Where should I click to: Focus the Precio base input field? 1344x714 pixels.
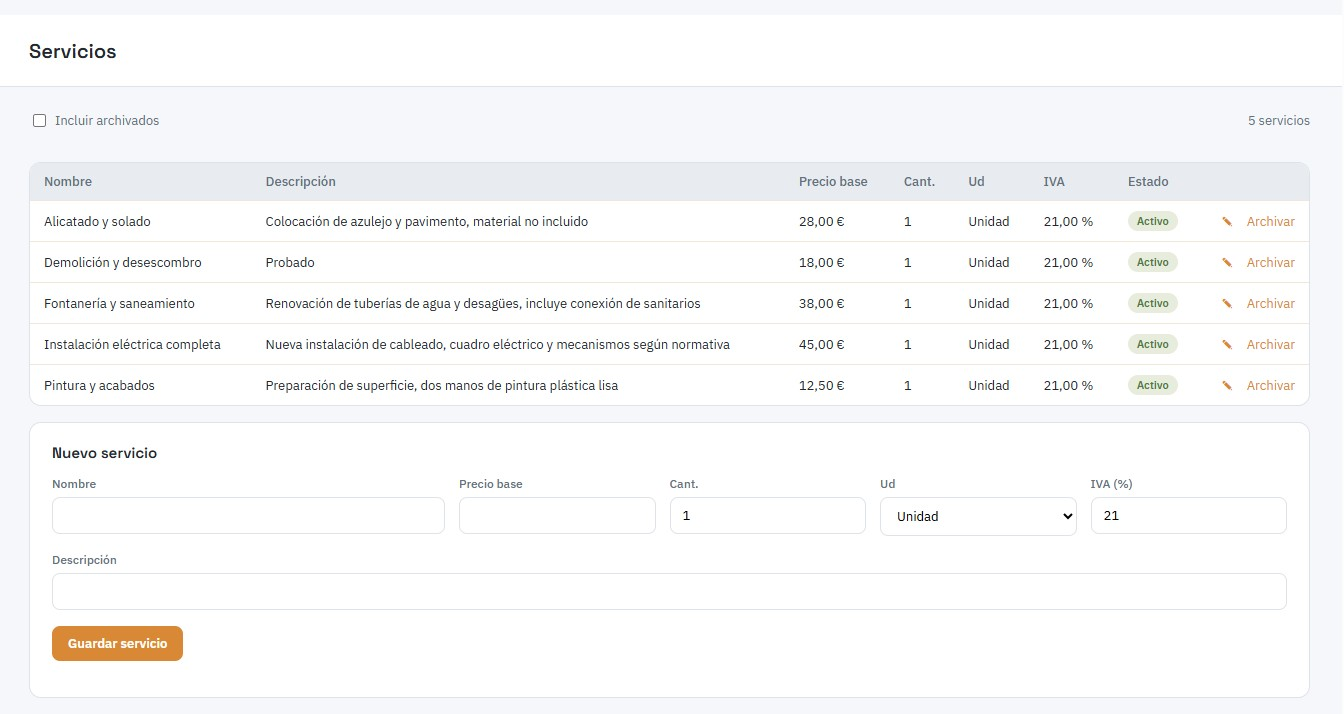coord(557,516)
